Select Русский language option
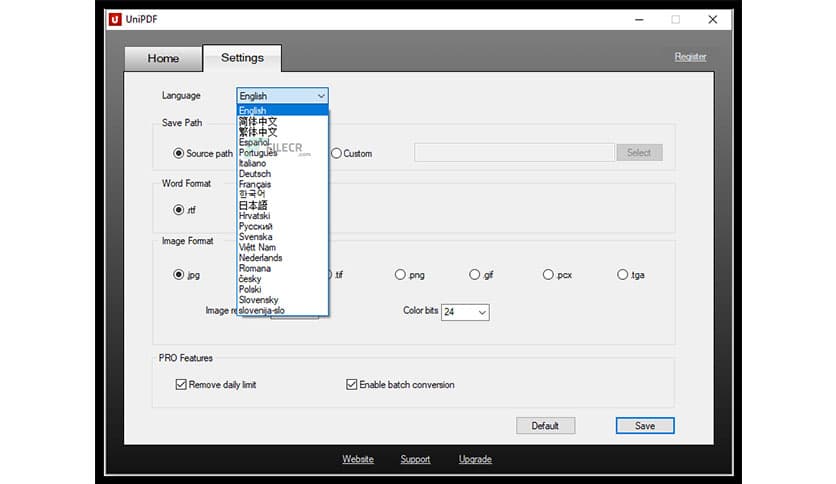This screenshot has width=836, height=484. click(x=283, y=227)
